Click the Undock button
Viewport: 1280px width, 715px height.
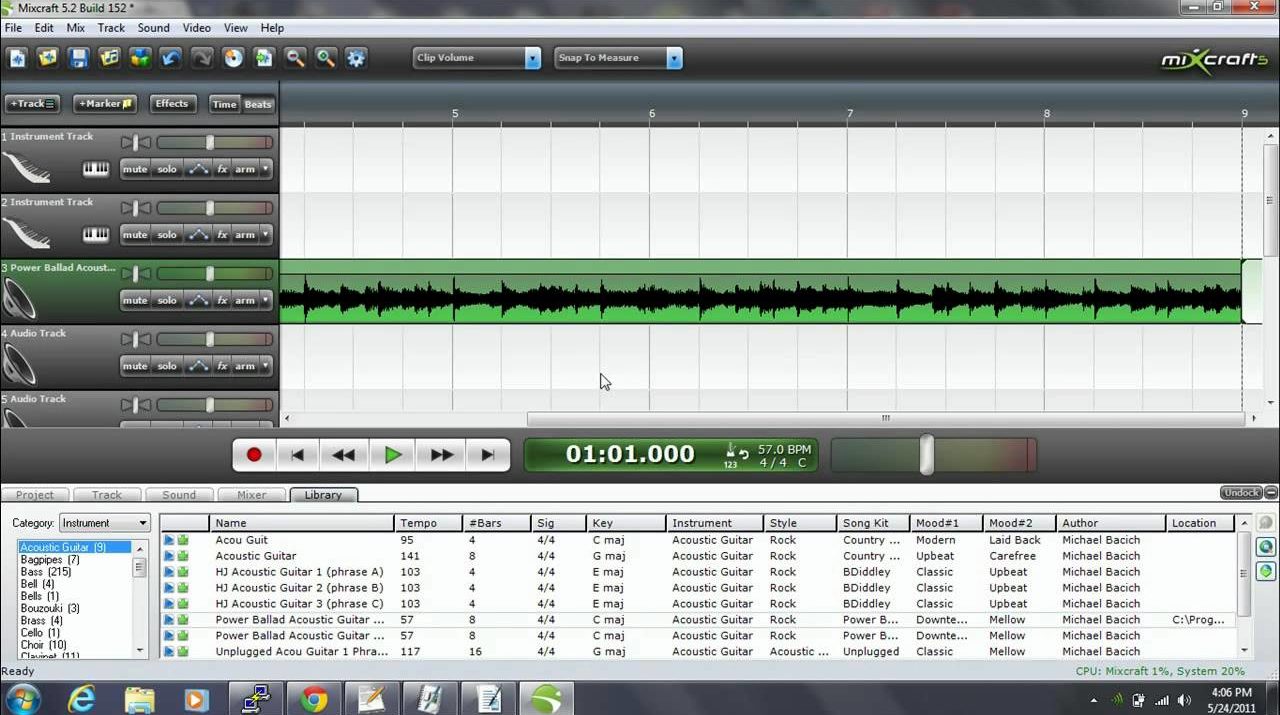tap(1240, 493)
